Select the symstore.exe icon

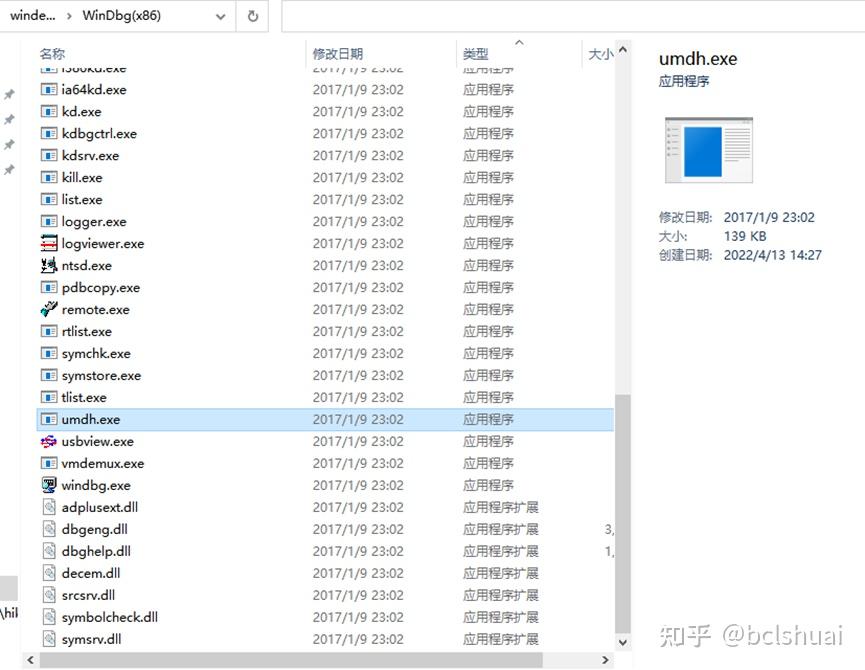pyautogui.click(x=49, y=375)
